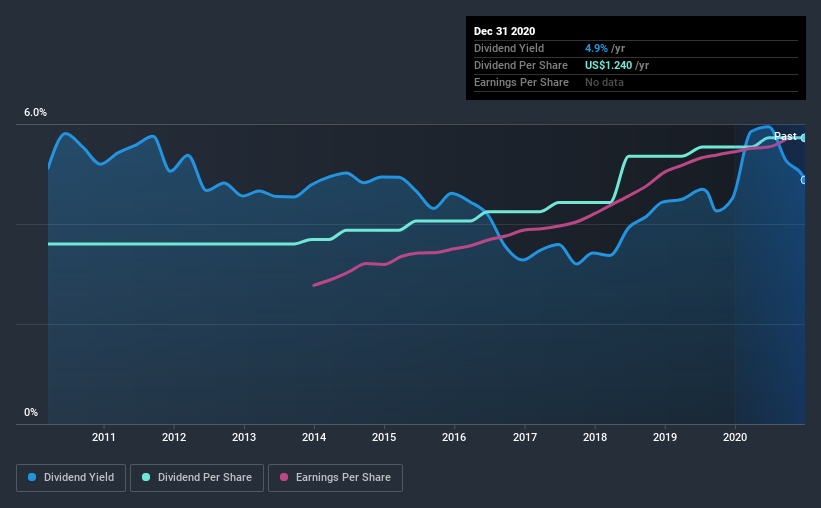Click the 6.0% y-axis label
The width and height of the screenshot is (821, 508).
35,113
